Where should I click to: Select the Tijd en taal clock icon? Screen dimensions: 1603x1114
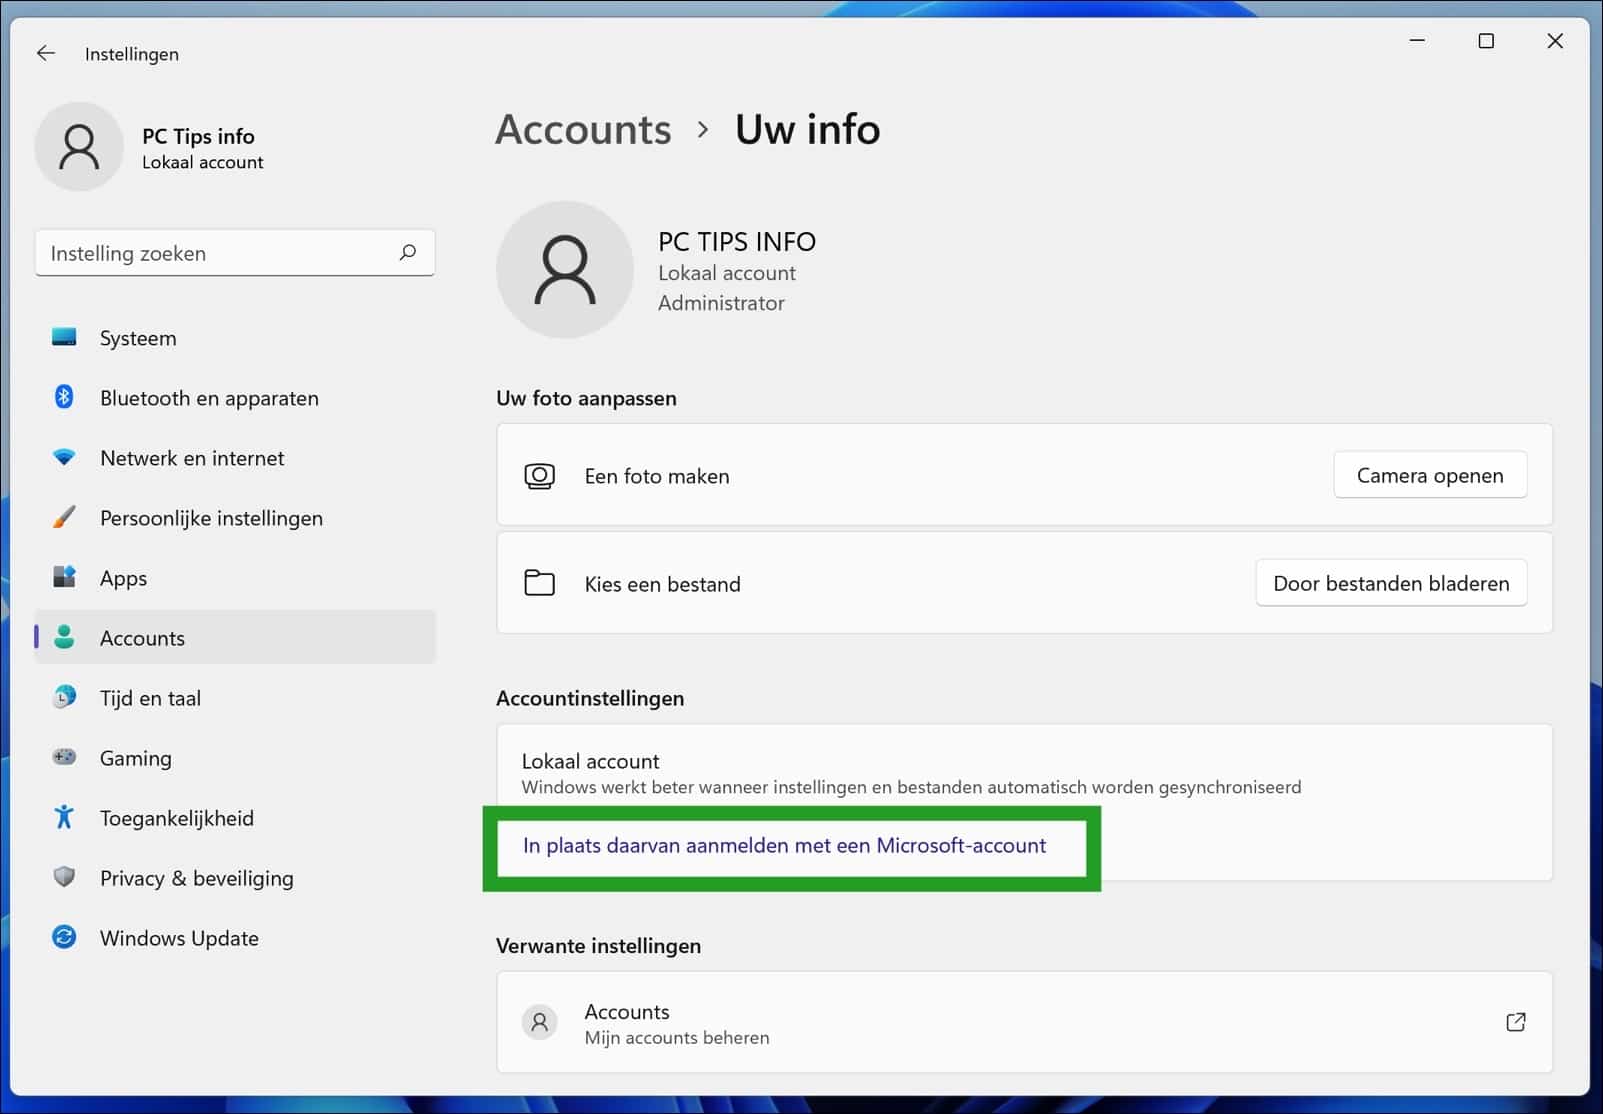tap(64, 698)
